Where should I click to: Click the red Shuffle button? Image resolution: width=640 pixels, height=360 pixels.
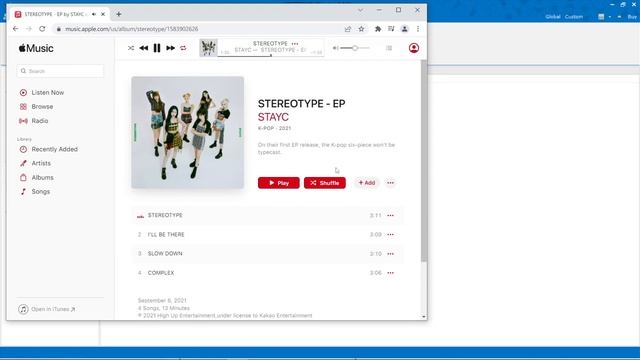(x=325, y=183)
